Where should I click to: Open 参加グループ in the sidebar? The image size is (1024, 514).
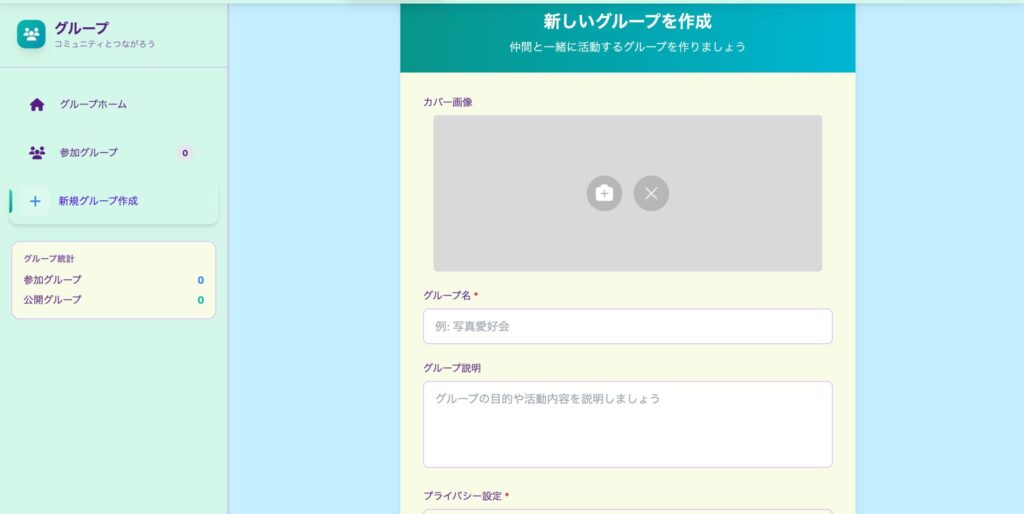coord(114,153)
